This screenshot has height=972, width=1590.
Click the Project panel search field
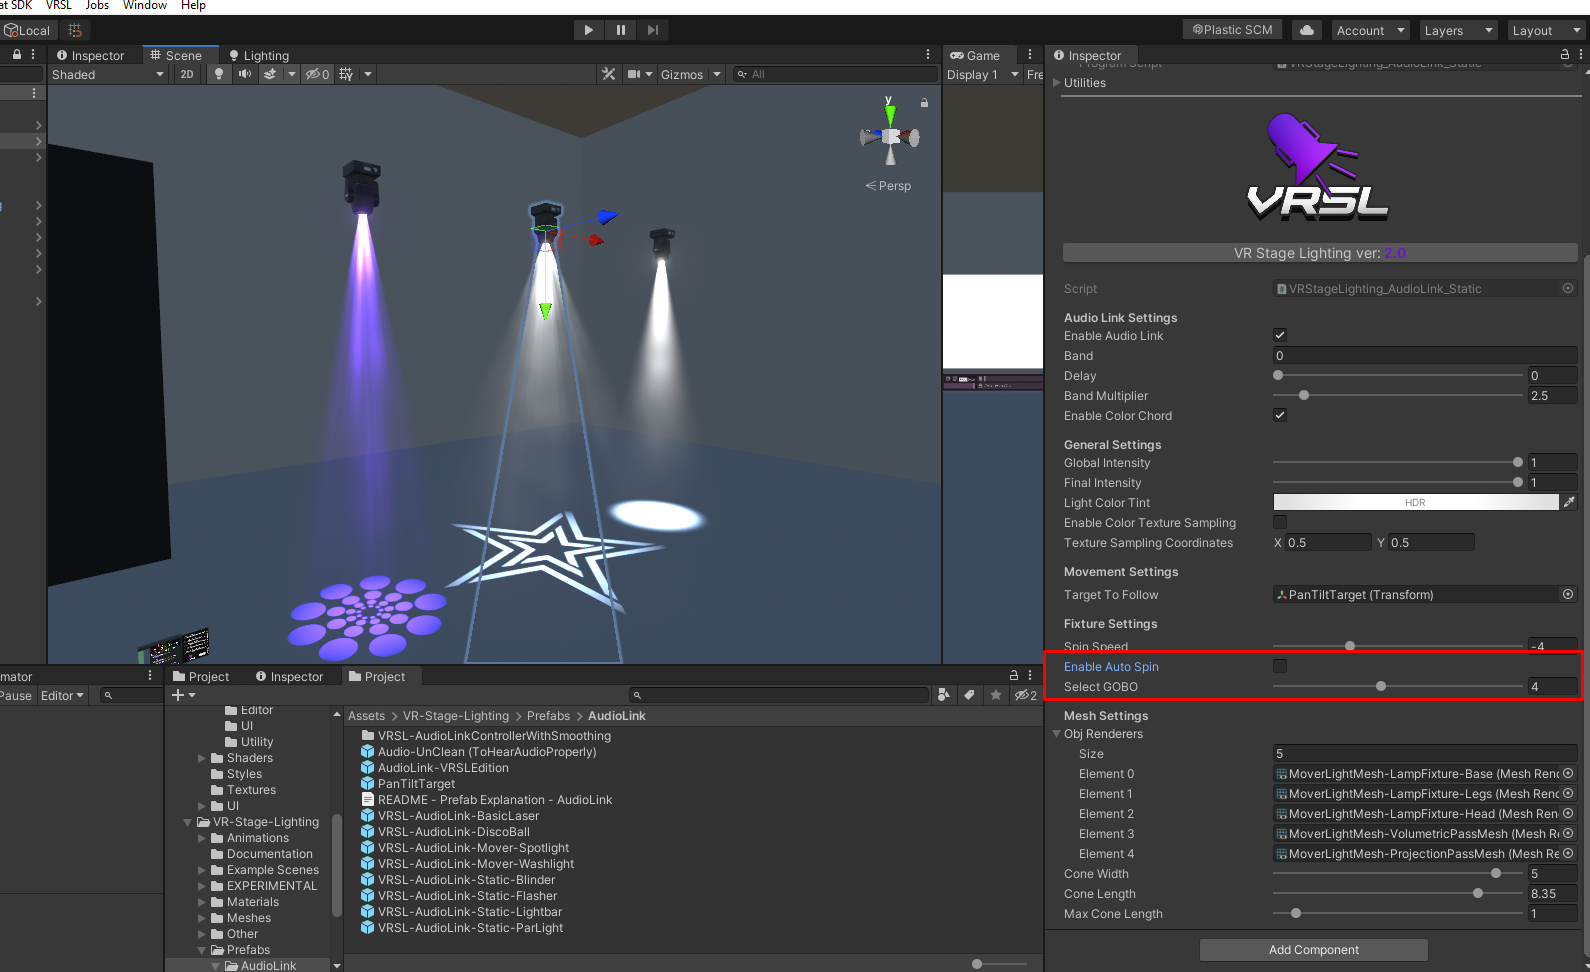pos(780,695)
